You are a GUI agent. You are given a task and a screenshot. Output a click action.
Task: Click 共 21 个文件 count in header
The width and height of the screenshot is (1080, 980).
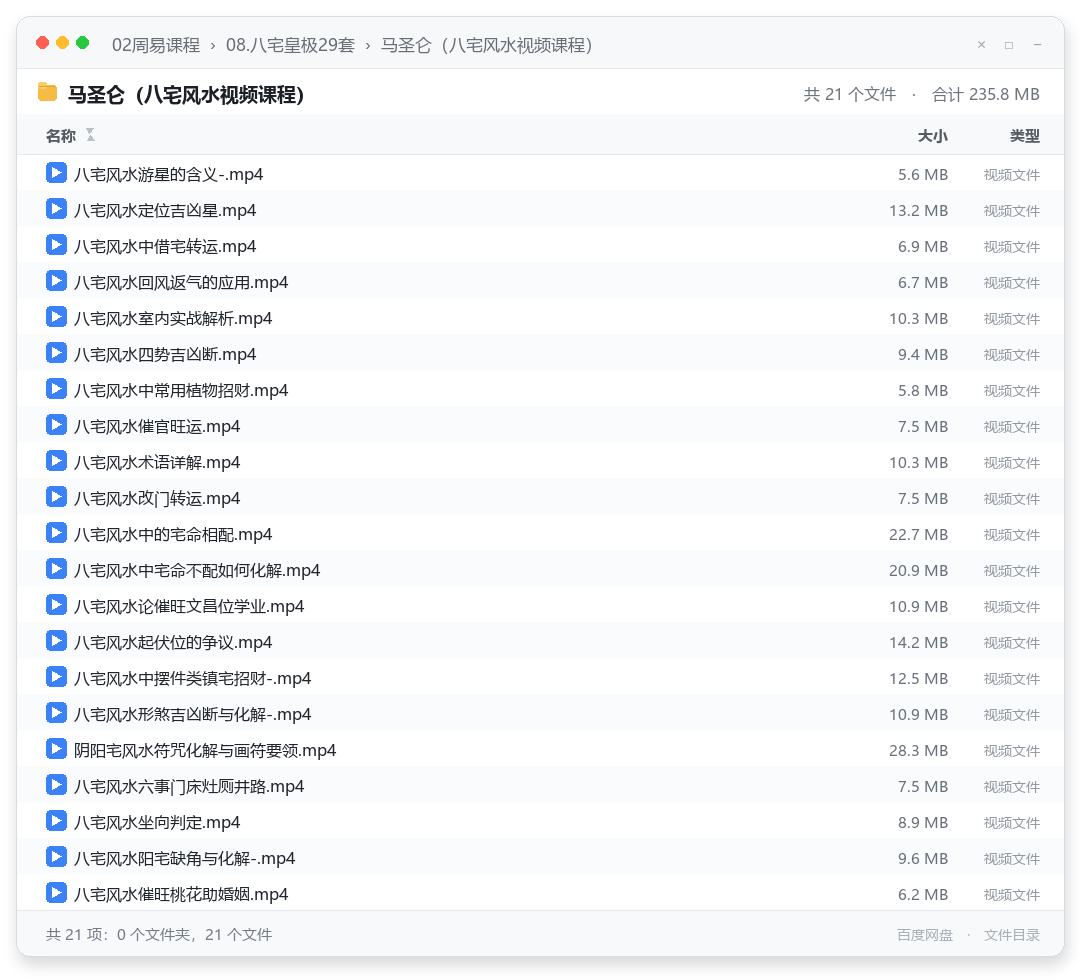(x=850, y=94)
